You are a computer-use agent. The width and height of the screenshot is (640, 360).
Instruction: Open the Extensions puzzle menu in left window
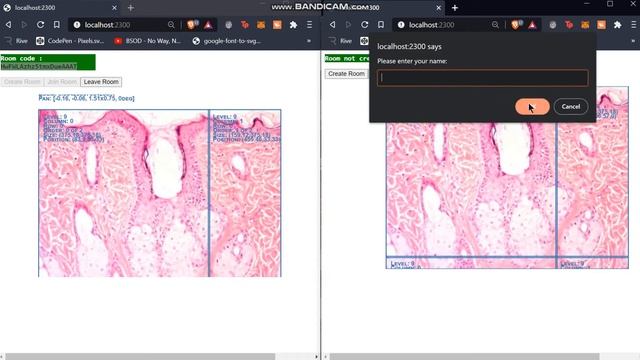tap(293, 25)
